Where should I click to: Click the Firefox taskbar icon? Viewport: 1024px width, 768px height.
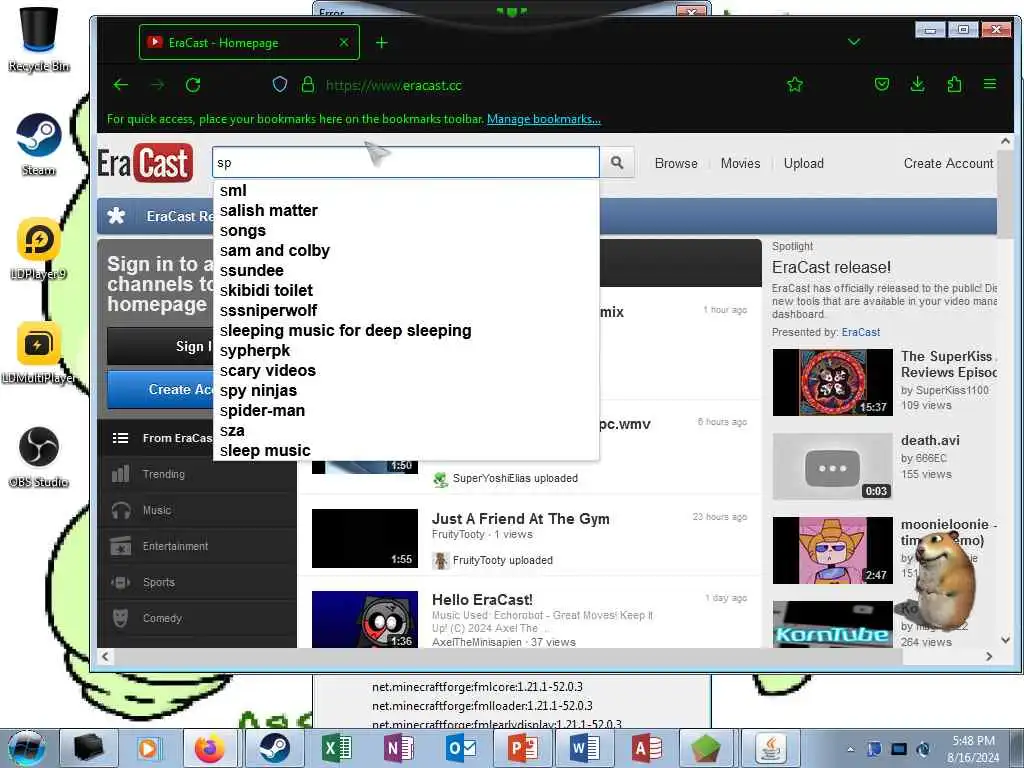coord(209,748)
